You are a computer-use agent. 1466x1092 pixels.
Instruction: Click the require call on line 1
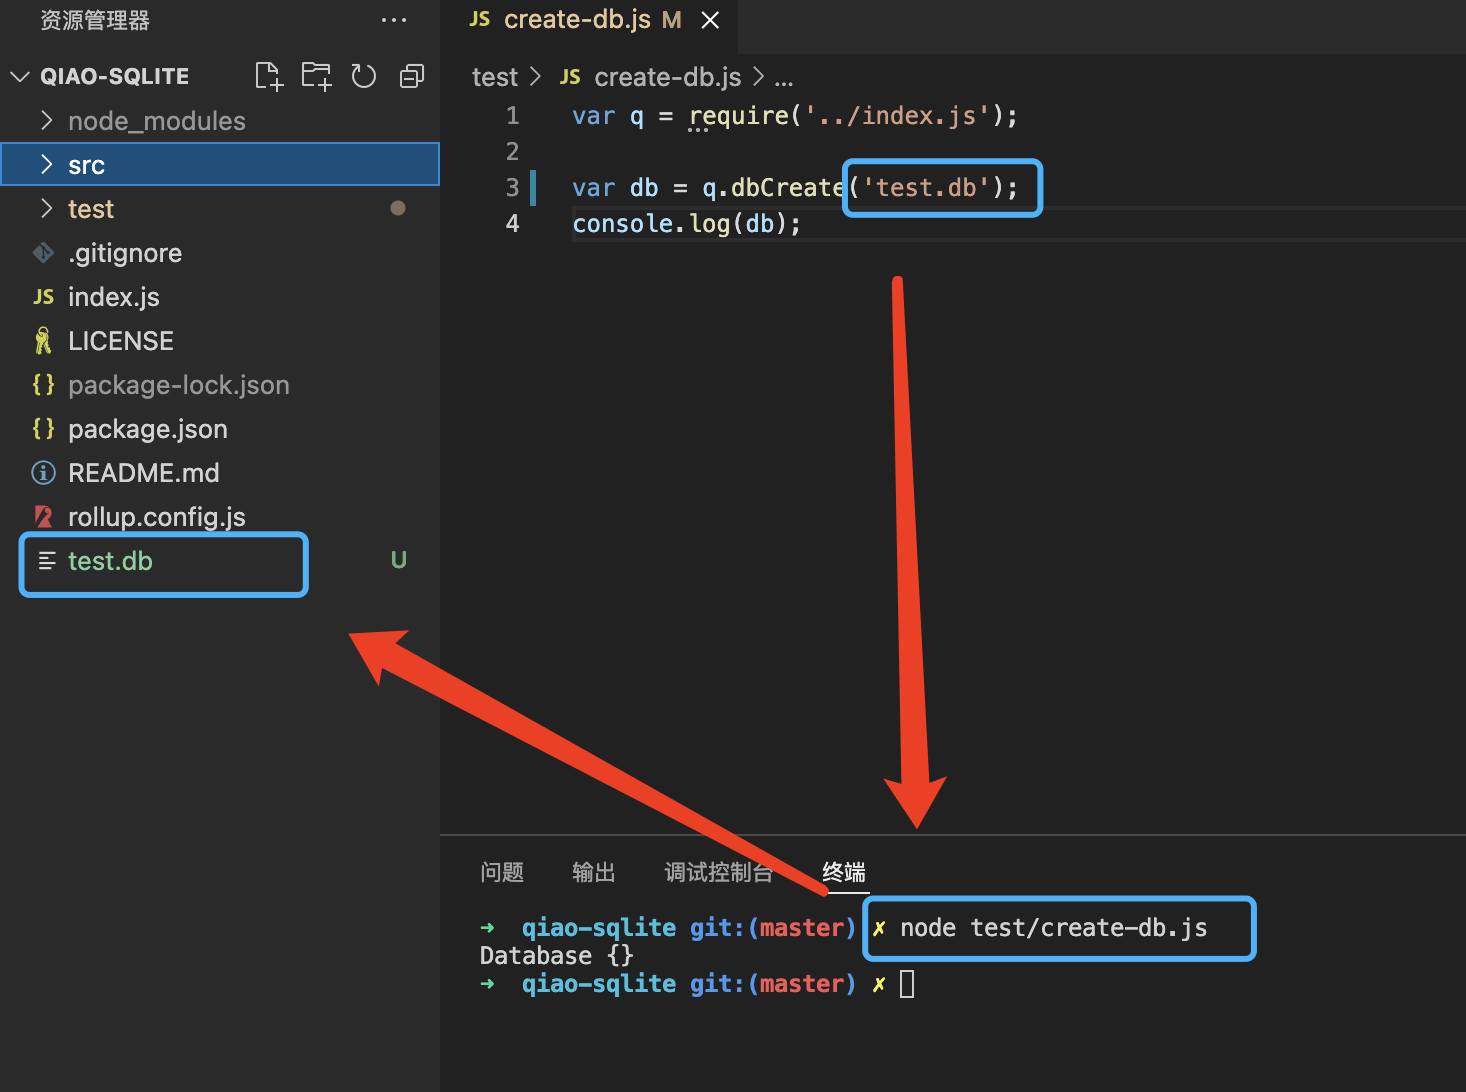coord(739,116)
